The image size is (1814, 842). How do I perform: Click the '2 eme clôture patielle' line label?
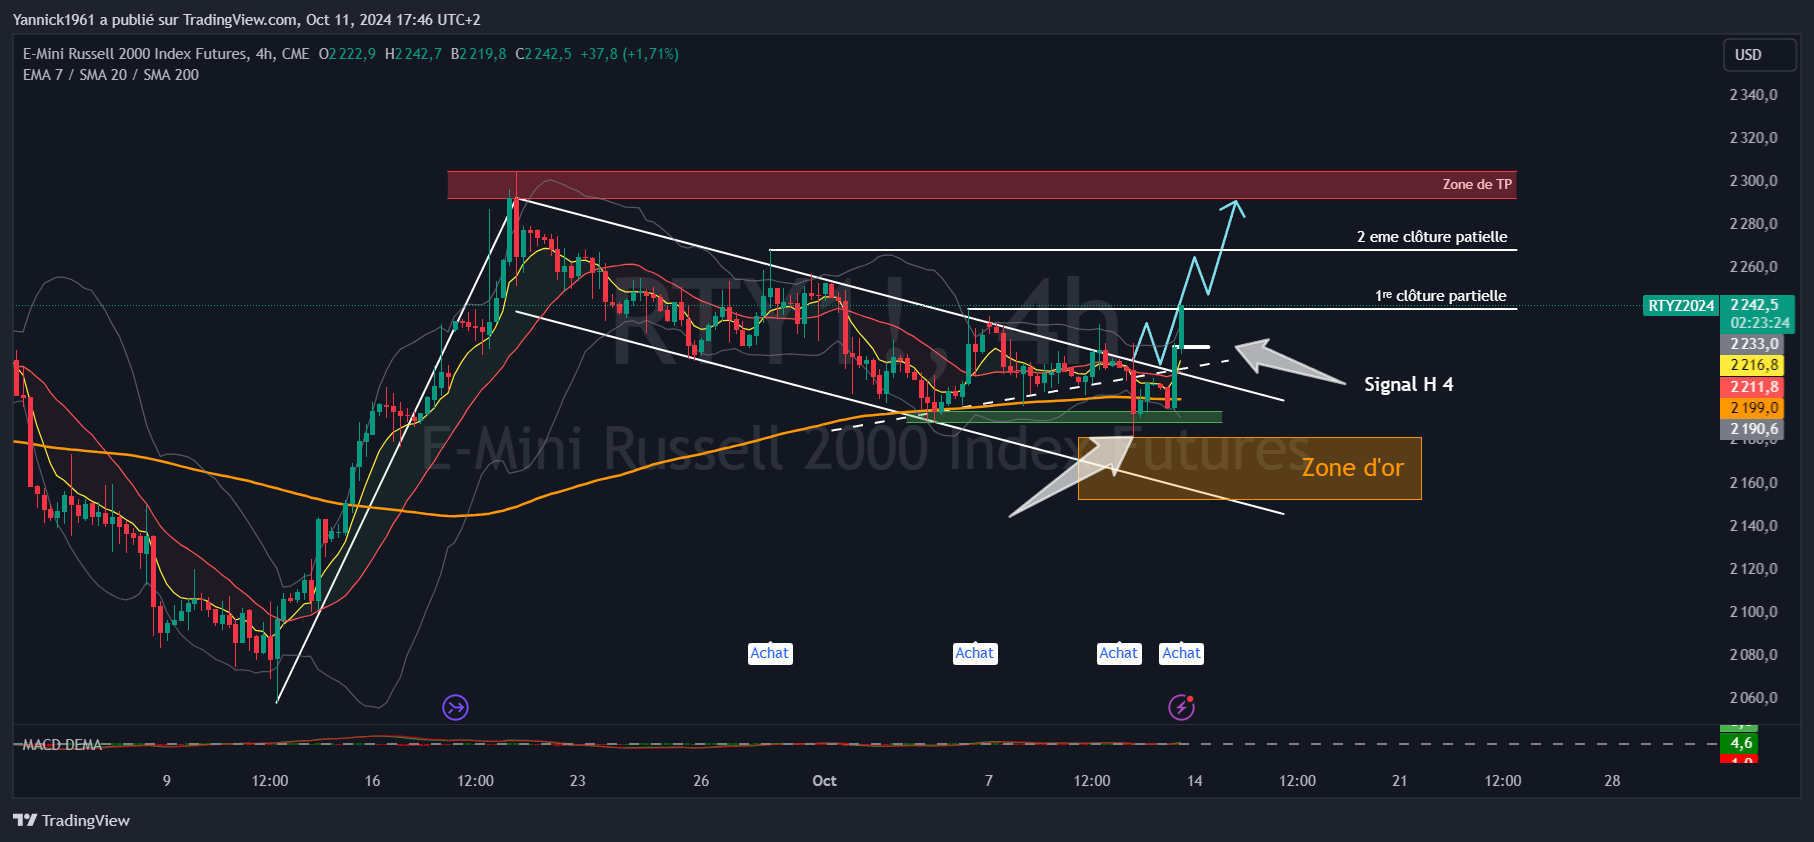tap(1432, 237)
